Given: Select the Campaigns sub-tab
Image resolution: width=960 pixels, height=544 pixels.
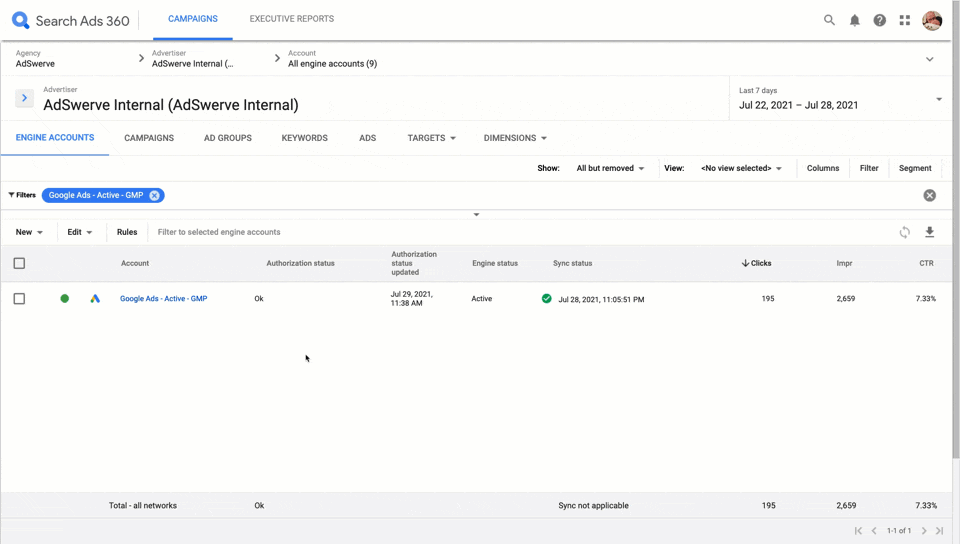Looking at the screenshot, I should click(149, 138).
